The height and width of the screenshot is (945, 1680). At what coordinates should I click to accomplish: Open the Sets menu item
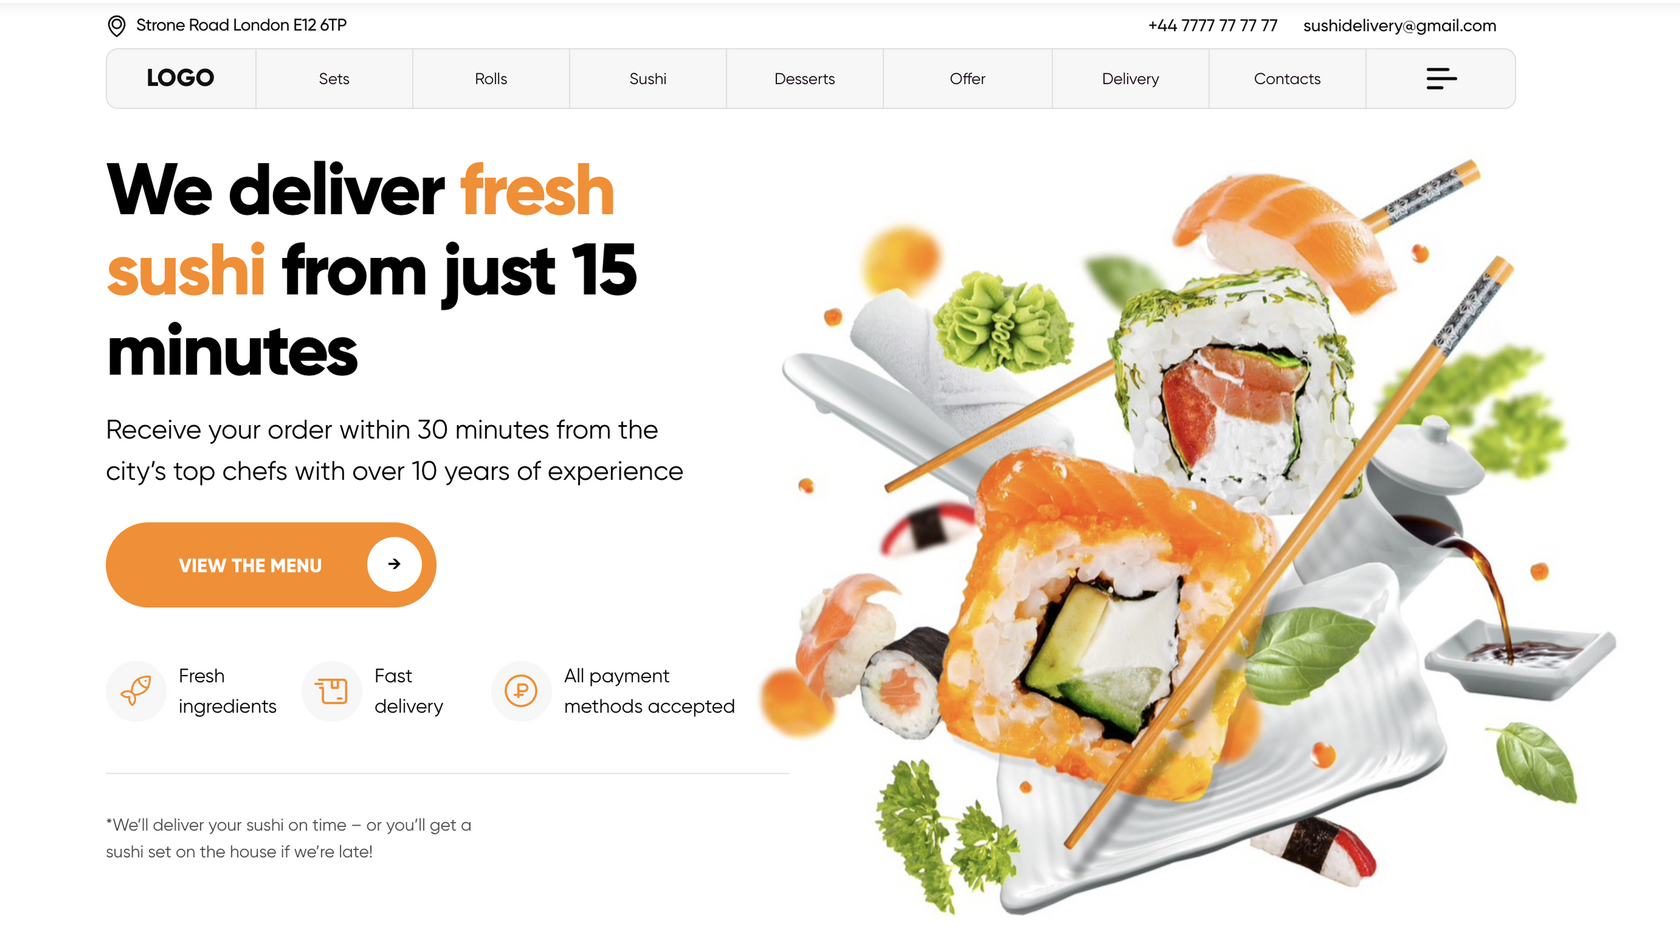[334, 79]
